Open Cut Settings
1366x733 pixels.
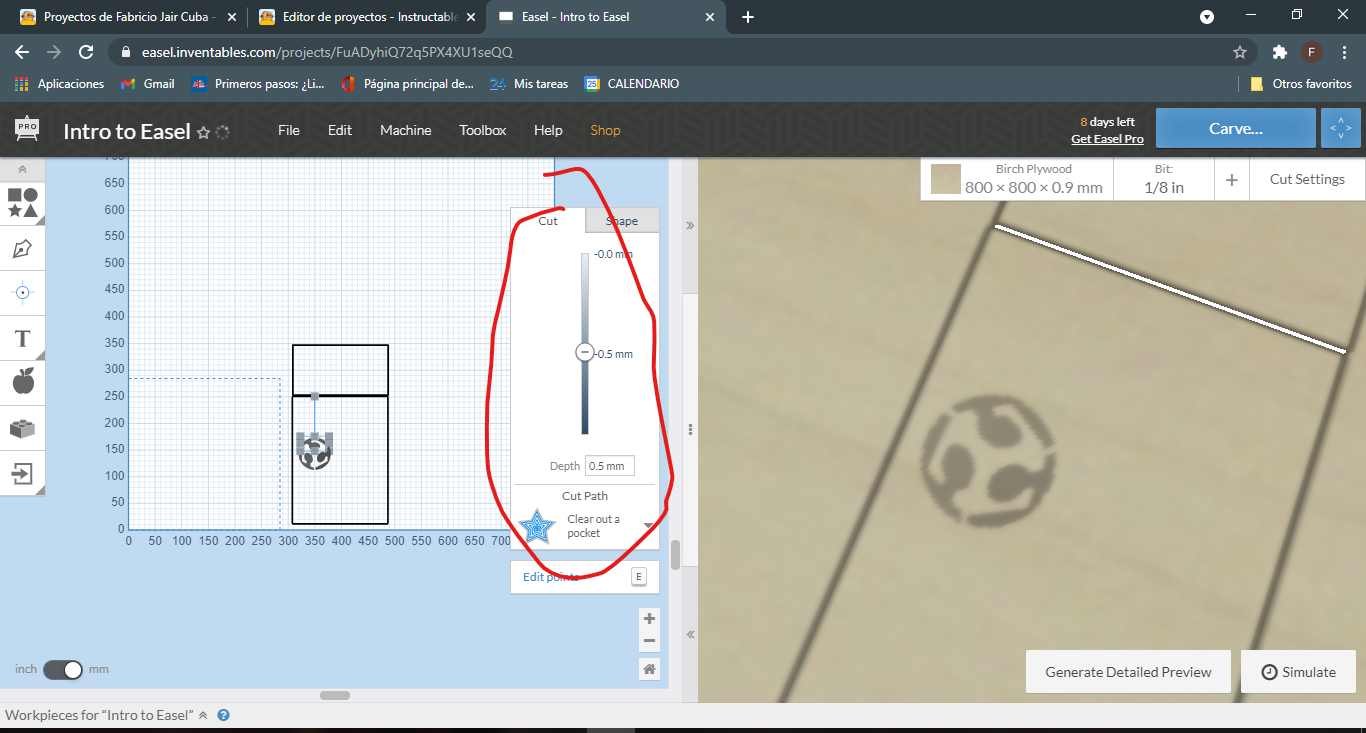click(x=1307, y=179)
